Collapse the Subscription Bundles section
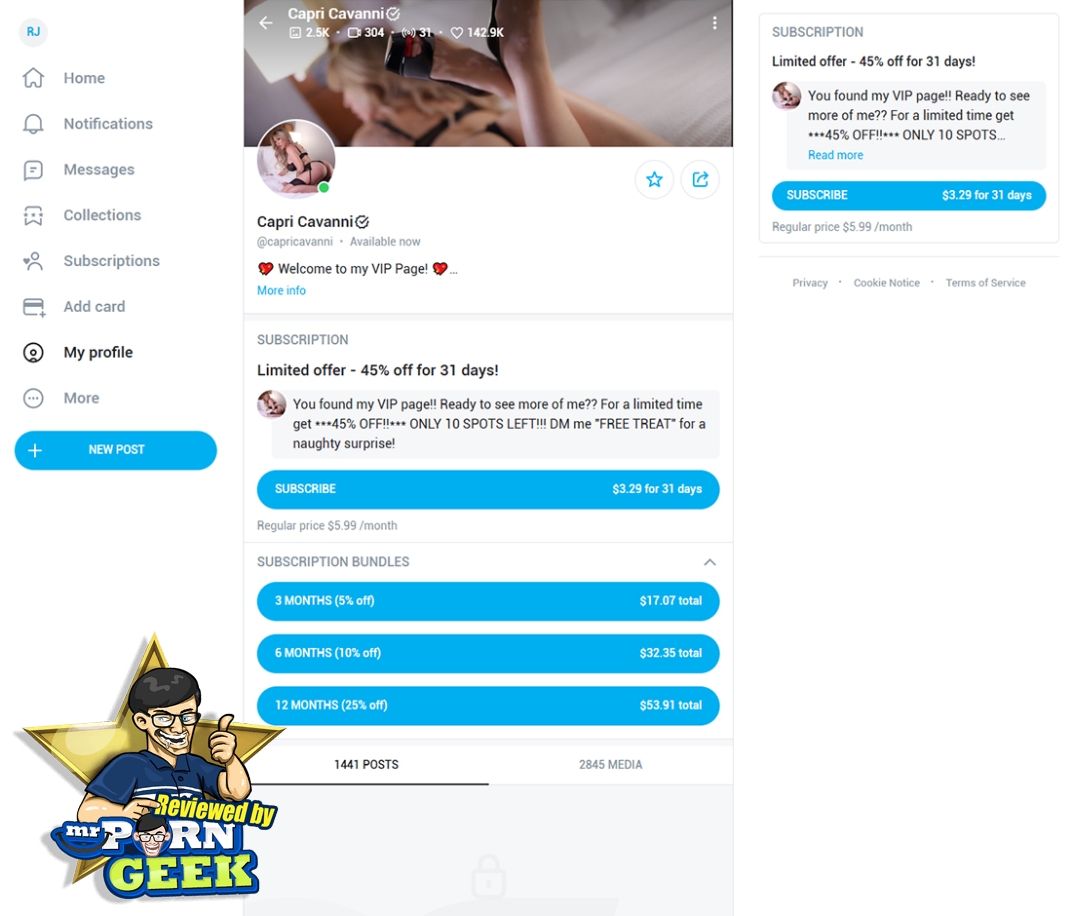The height and width of the screenshot is (916, 1072). tap(710, 562)
